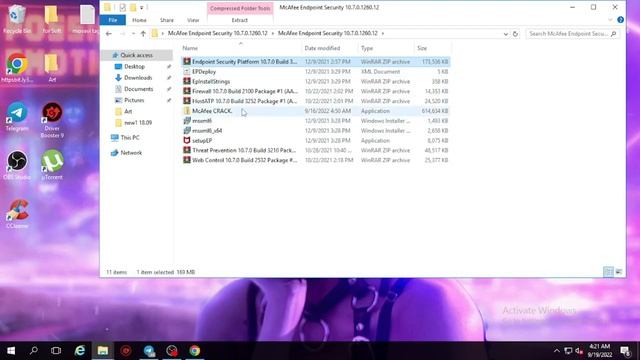Launch CCleaner from the desktop

click(x=17, y=214)
